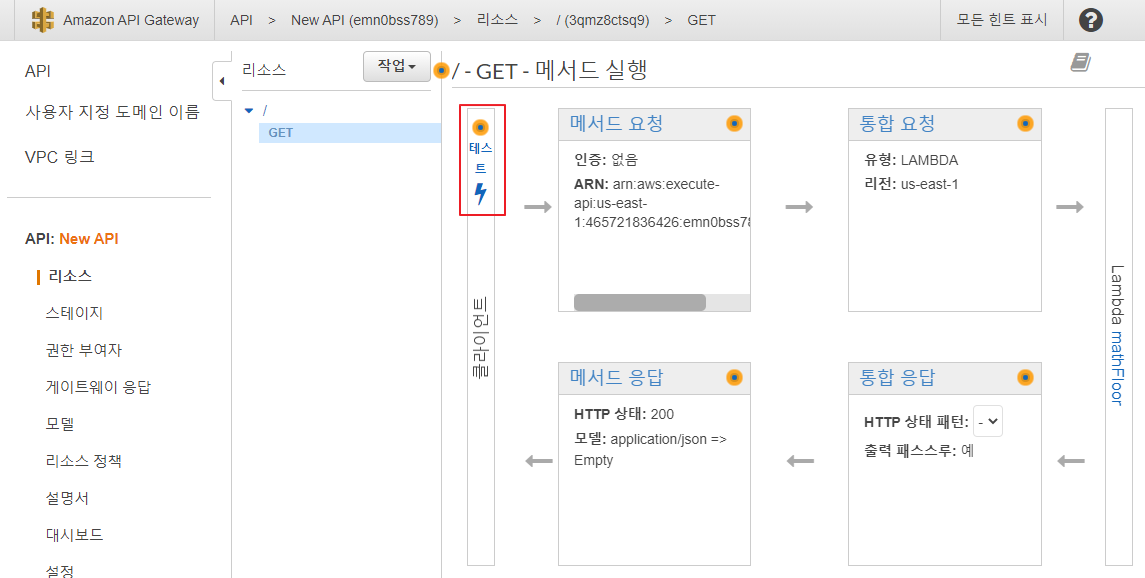The width and height of the screenshot is (1145, 578).
Task: Select 모델 in API sidebar
Action: [x=60, y=424]
